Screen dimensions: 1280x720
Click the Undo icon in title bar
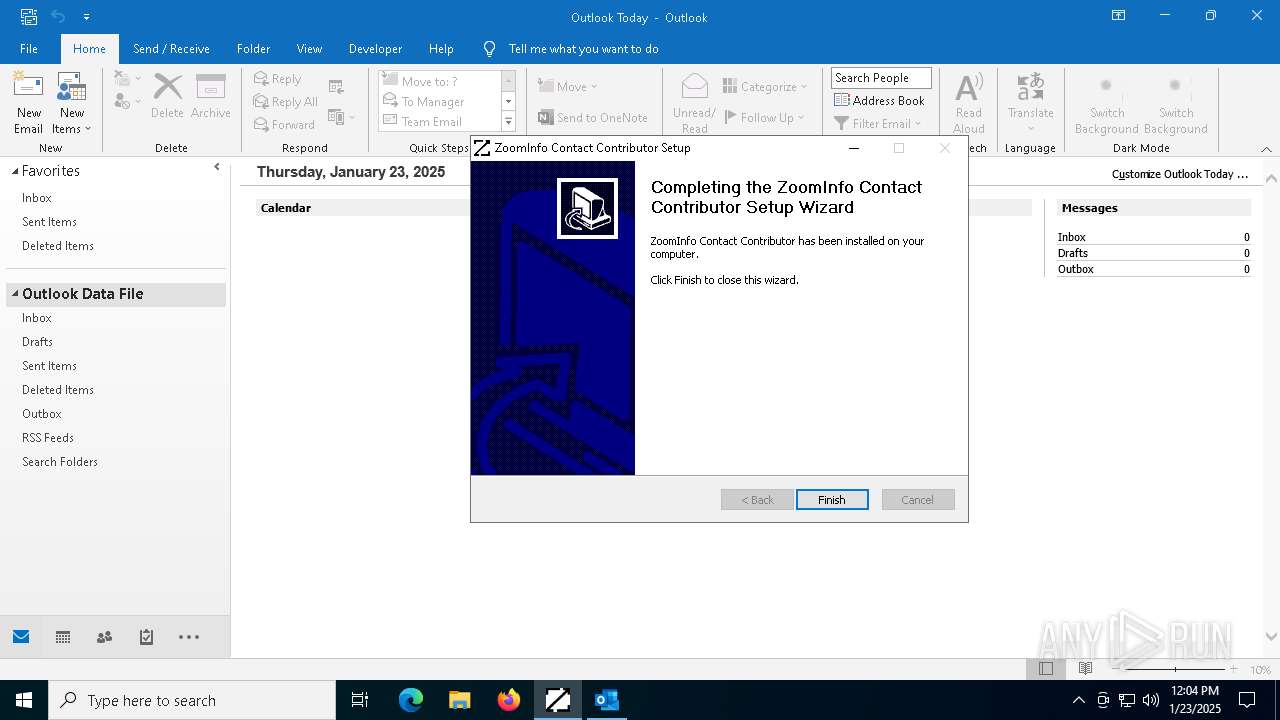[58, 17]
